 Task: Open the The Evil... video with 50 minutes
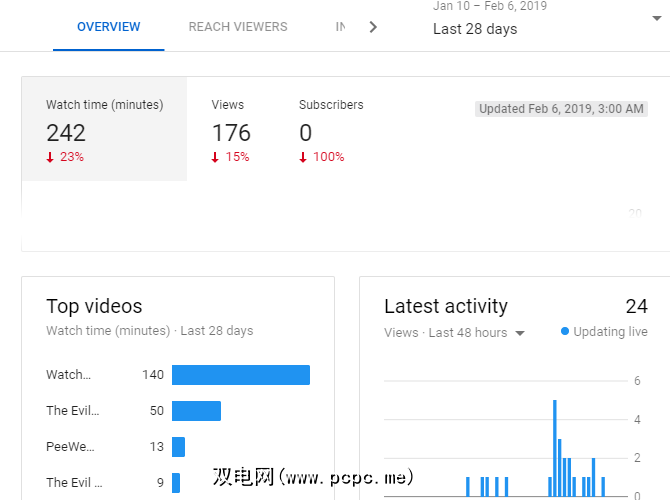pos(73,411)
